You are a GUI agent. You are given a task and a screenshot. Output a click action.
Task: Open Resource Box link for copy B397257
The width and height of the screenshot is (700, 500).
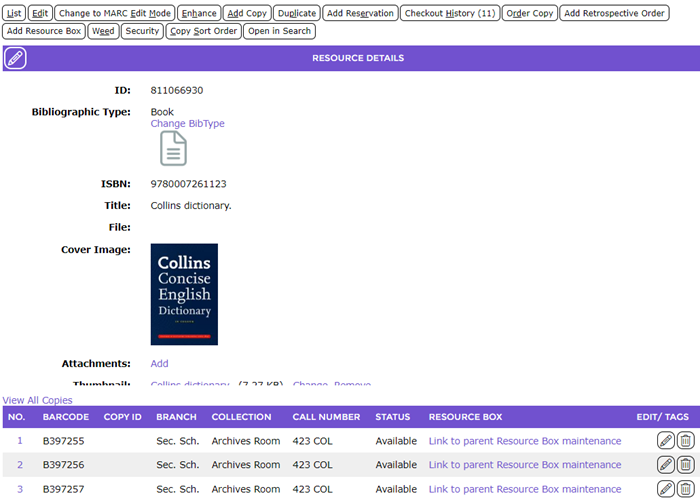(525, 489)
